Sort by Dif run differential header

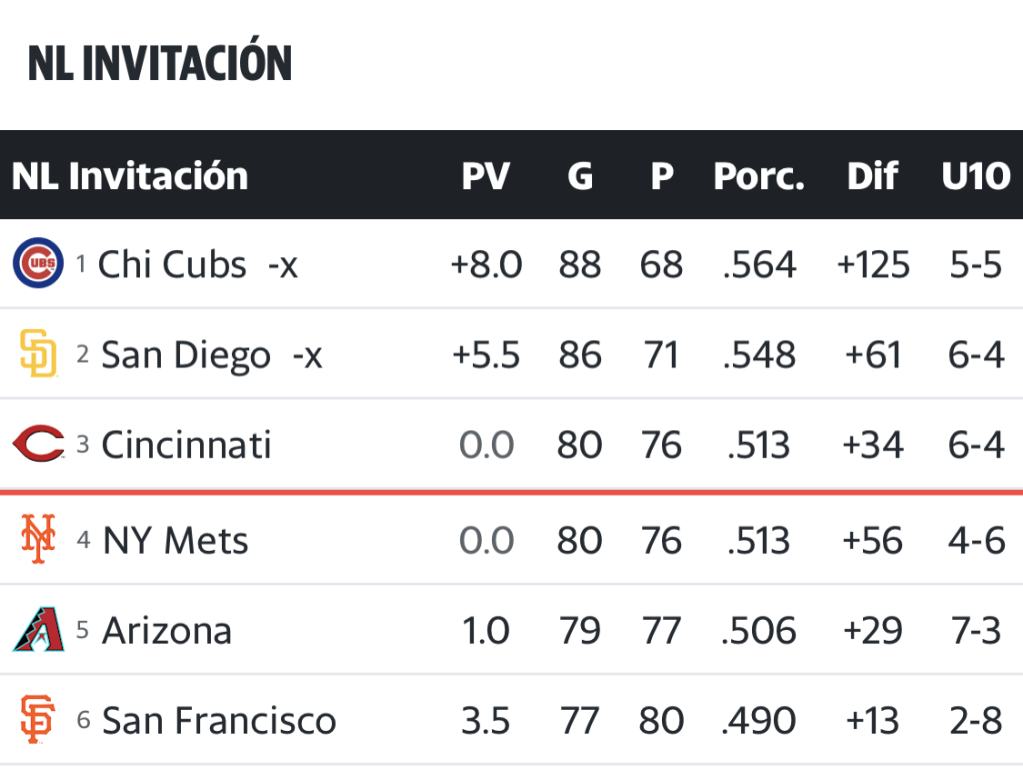(873, 176)
